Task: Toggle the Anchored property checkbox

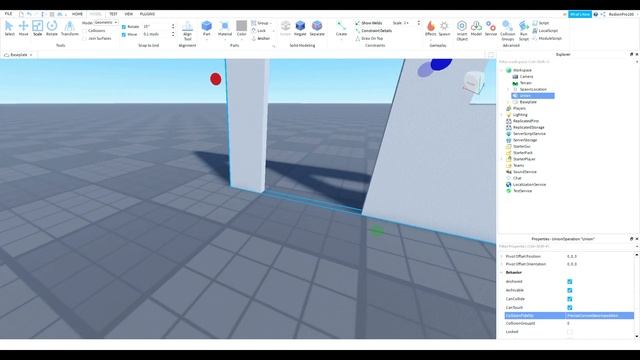Action: pos(570,282)
